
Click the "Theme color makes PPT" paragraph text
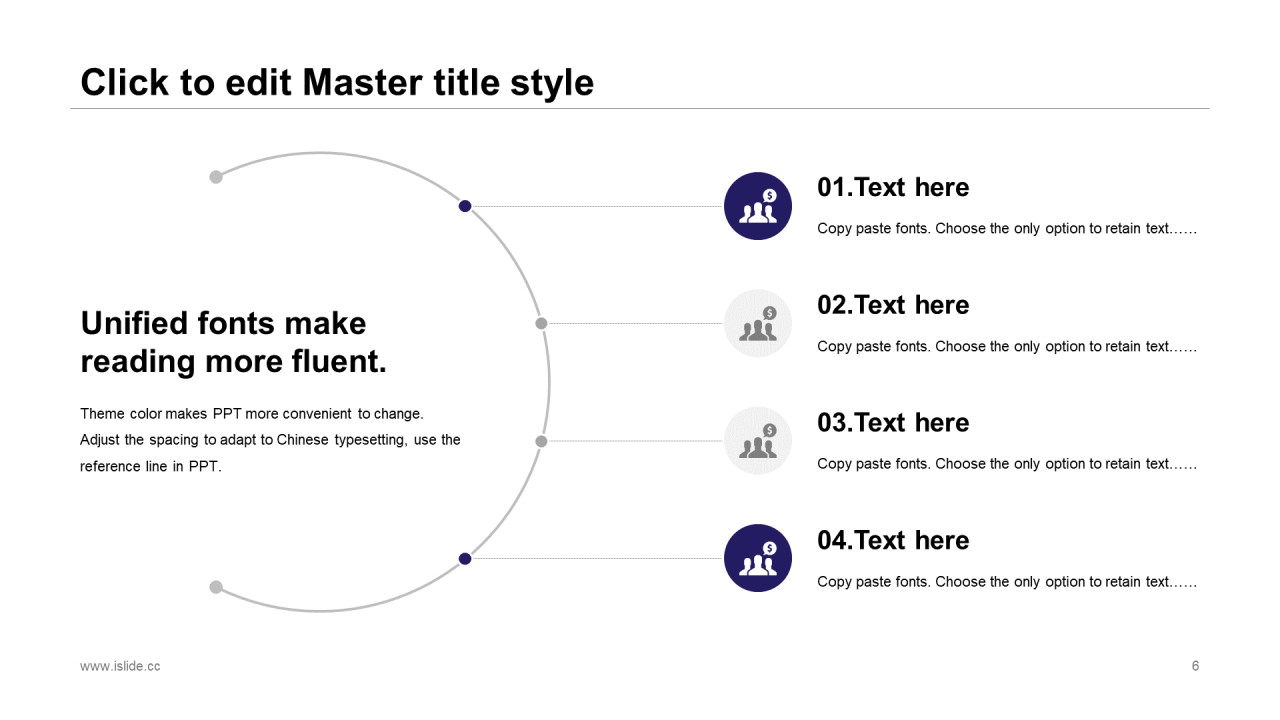(x=270, y=440)
